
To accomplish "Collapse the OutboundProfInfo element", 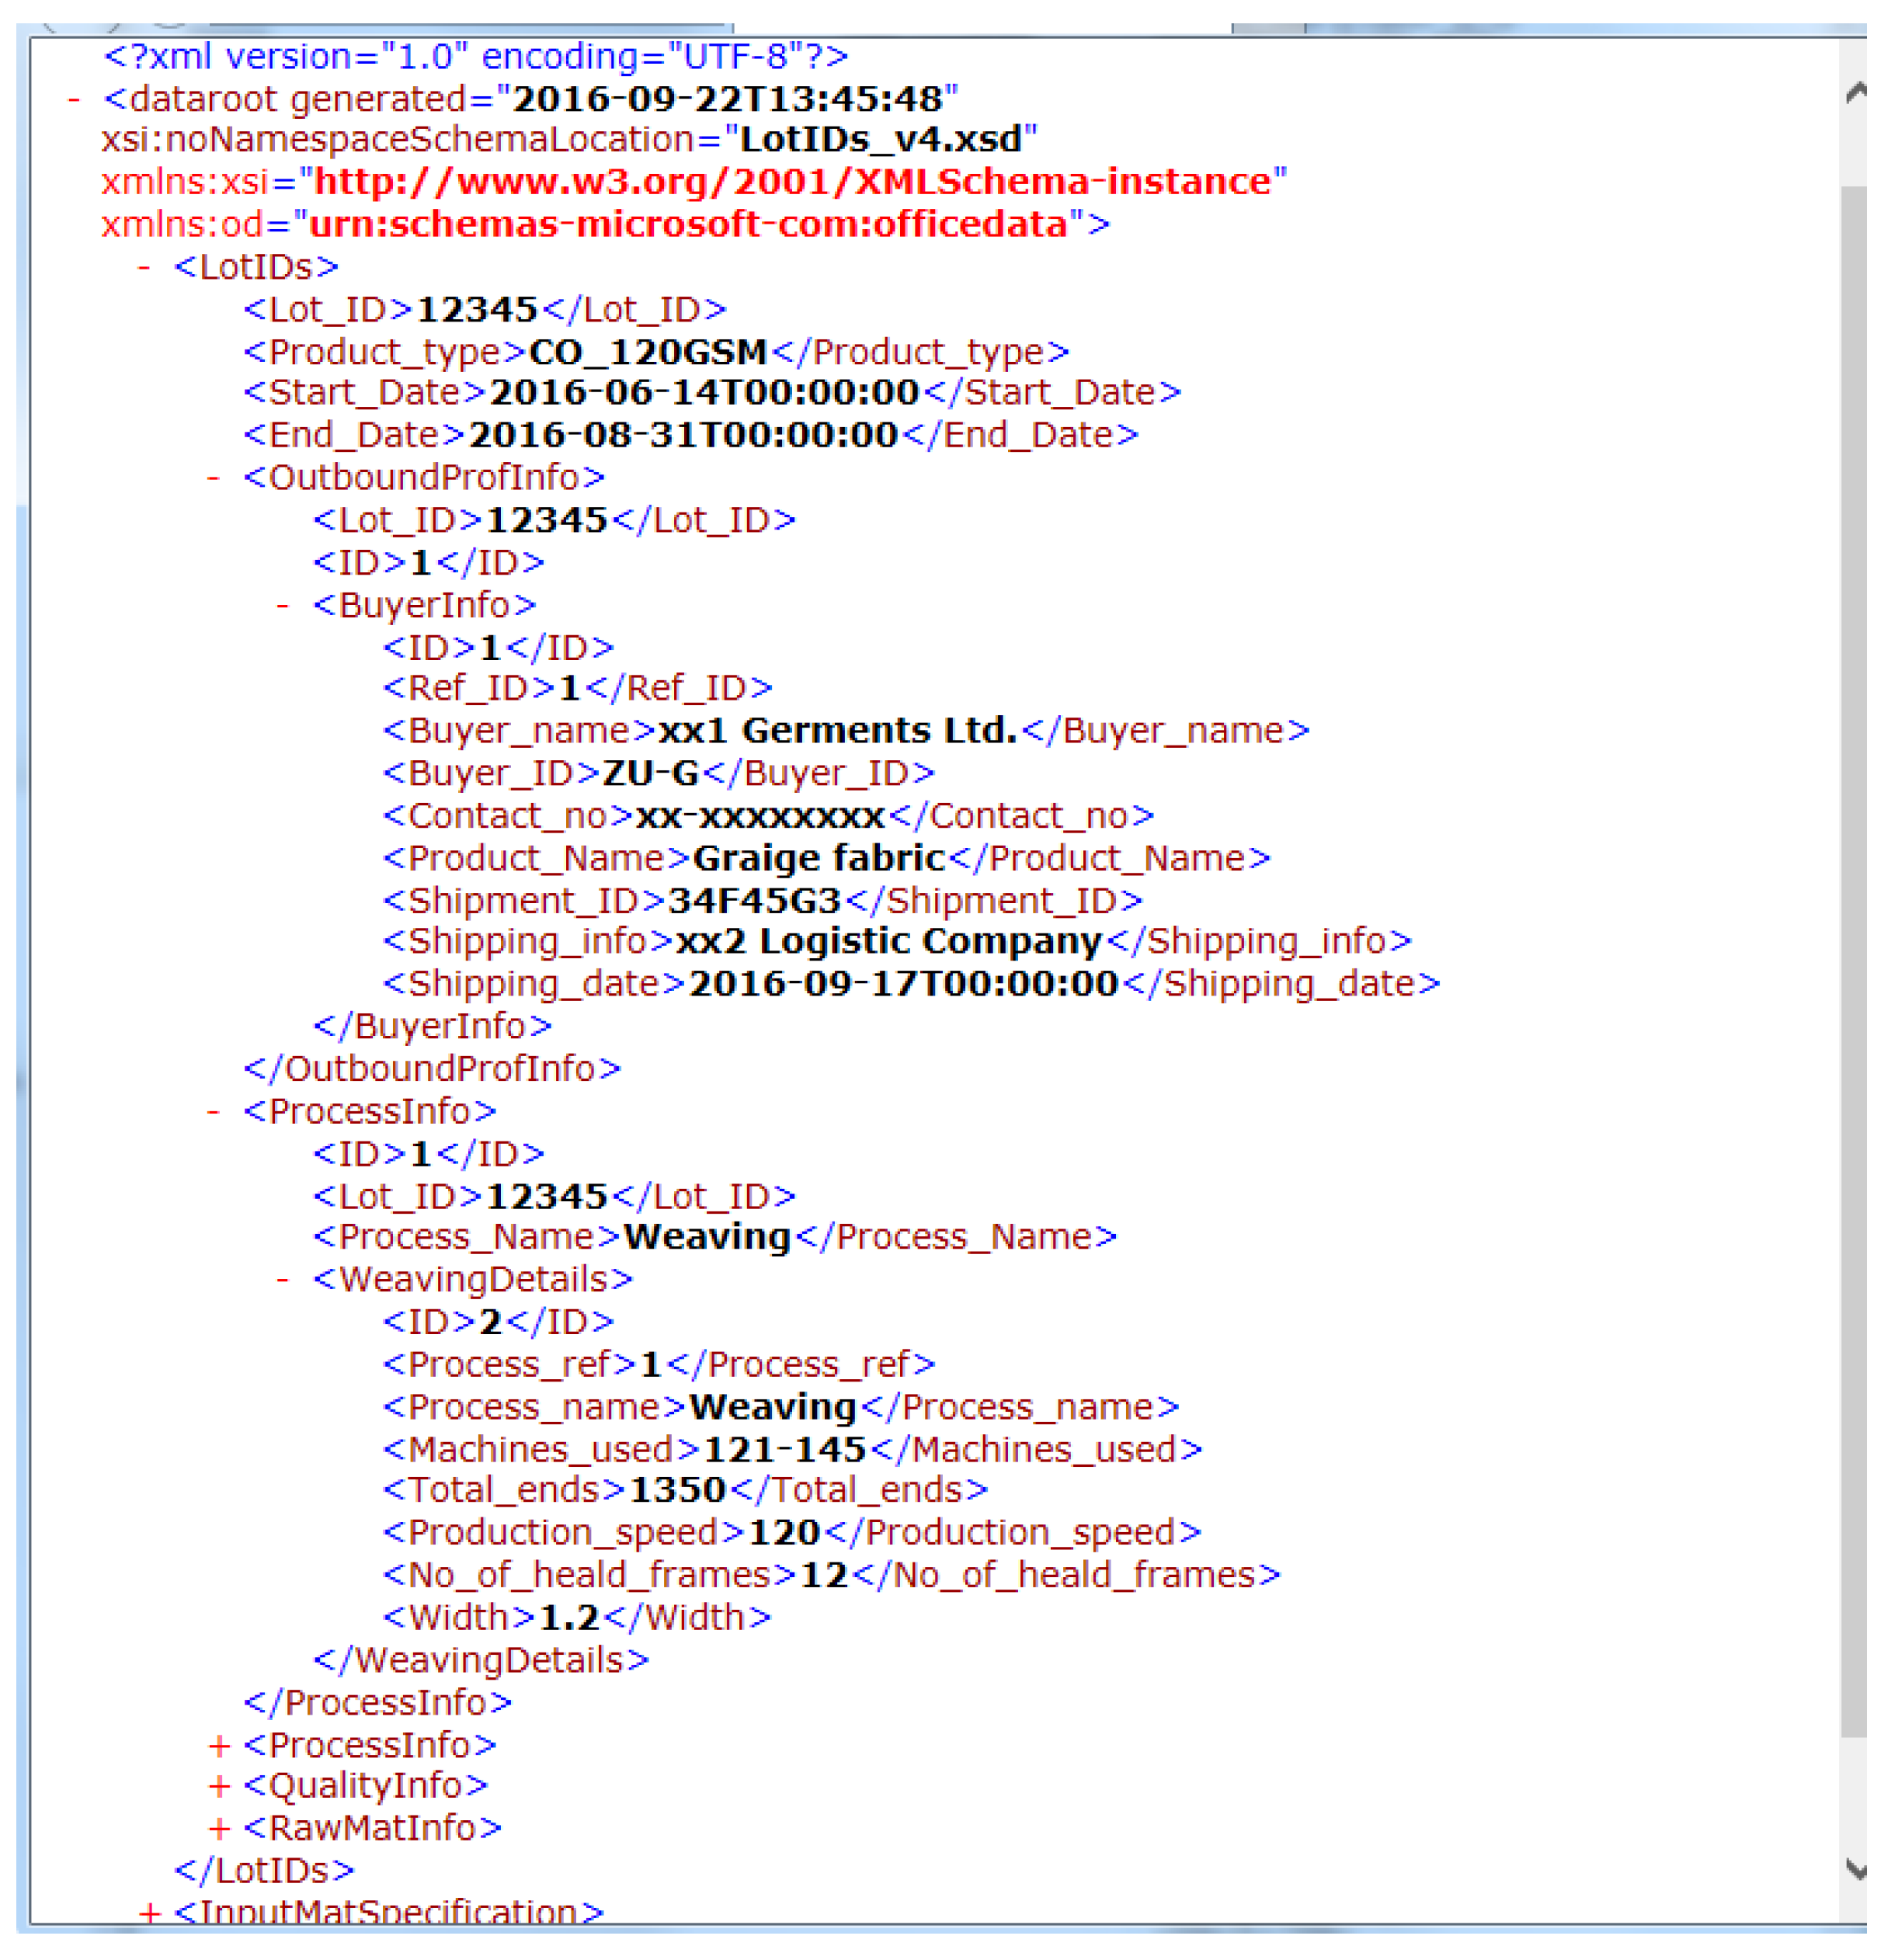I will 213,478.
